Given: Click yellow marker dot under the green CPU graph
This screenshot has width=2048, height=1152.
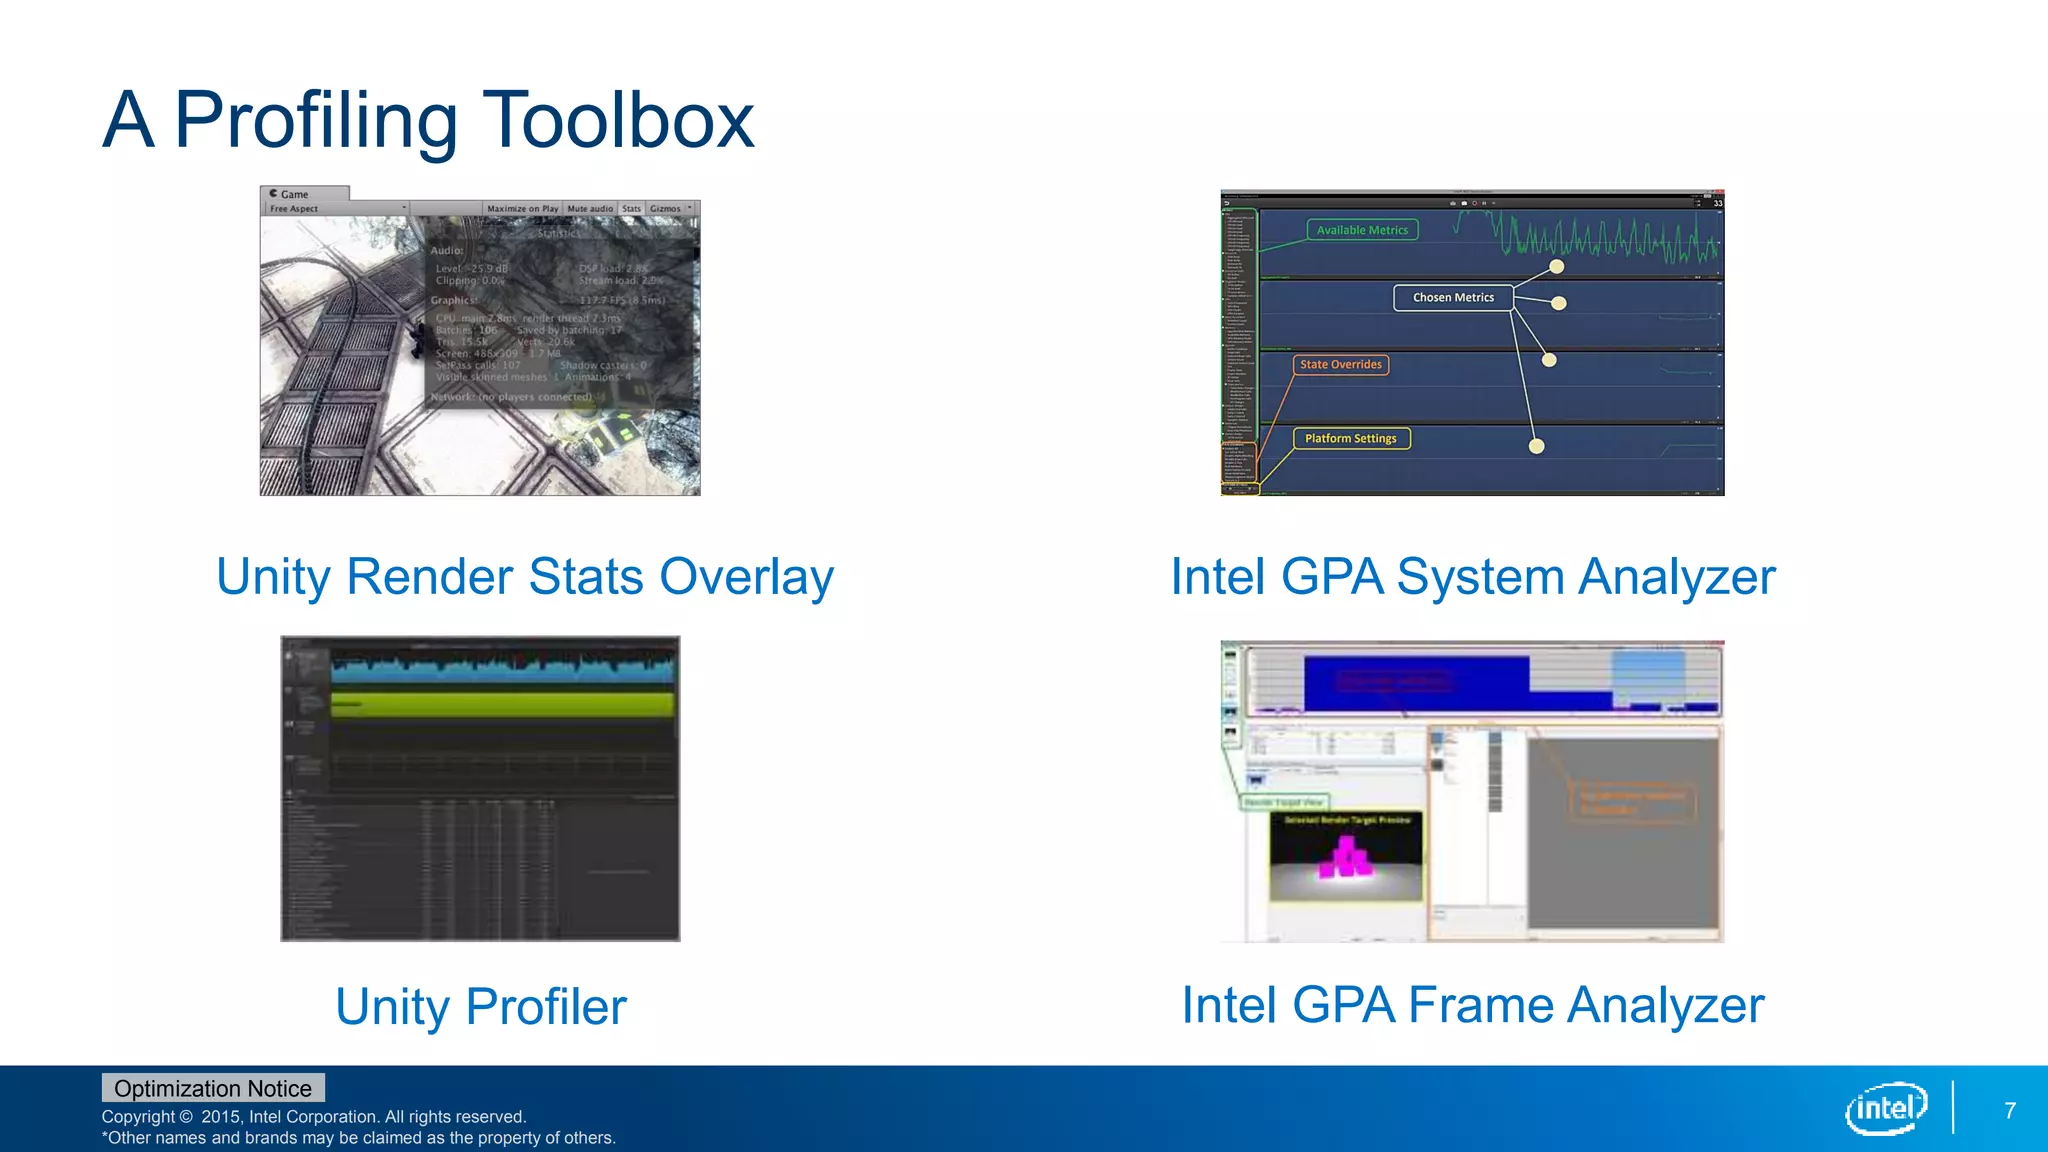Looking at the screenshot, I should [x=1557, y=266].
